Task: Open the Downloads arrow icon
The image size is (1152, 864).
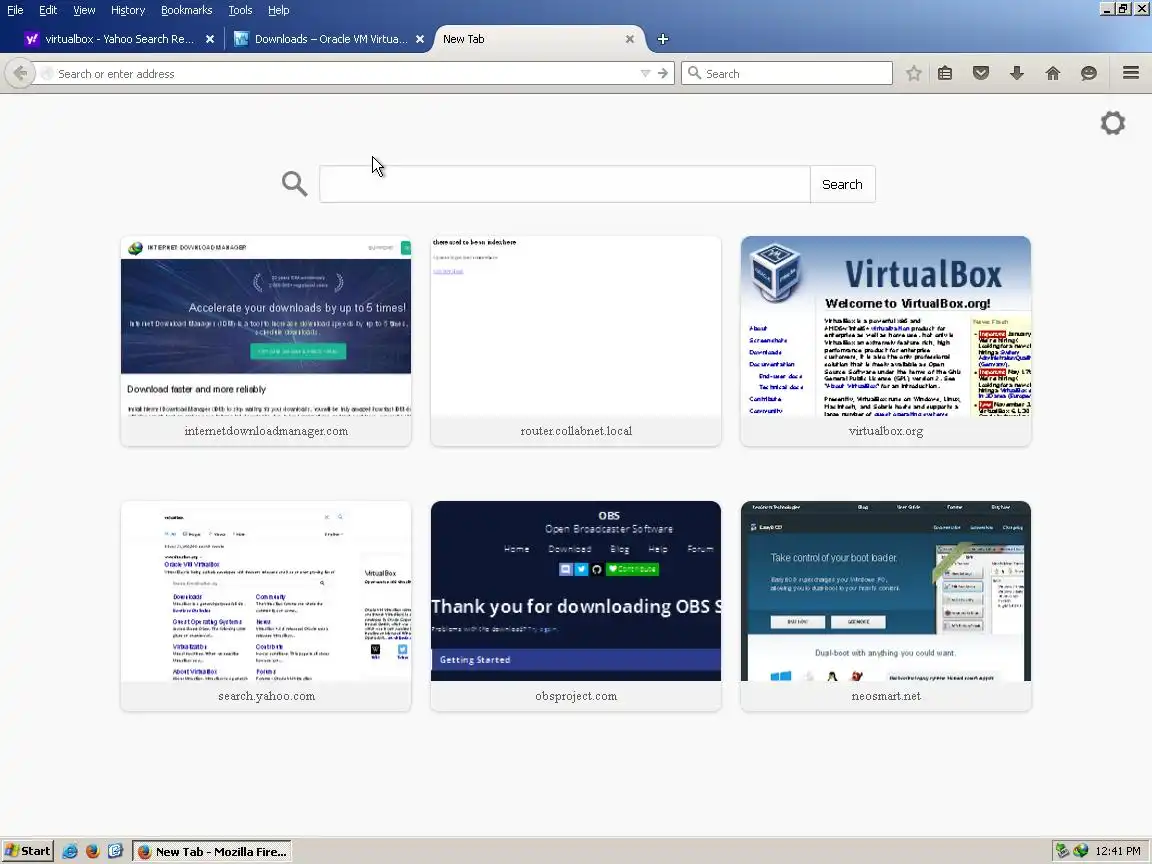Action: 1017,73
